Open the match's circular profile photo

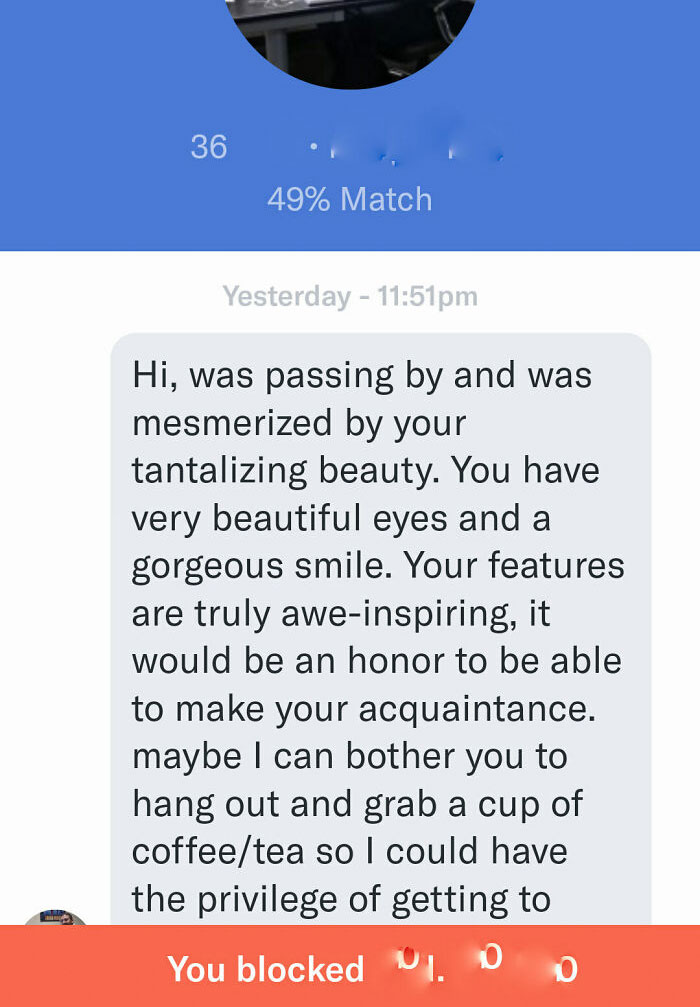point(350,40)
